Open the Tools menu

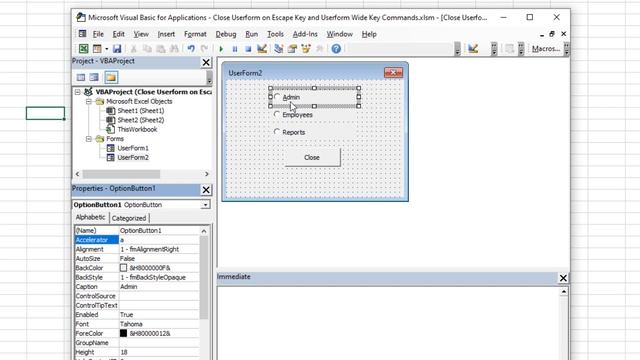pyautogui.click(x=275, y=34)
